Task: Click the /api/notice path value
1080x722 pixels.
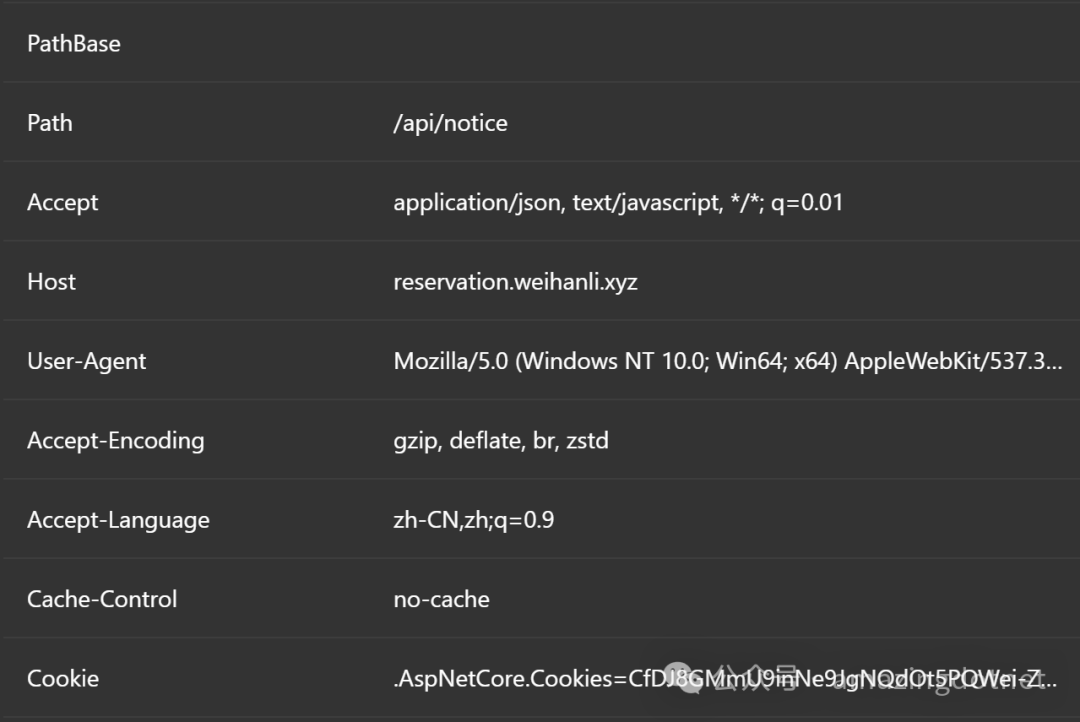Action: coord(450,123)
